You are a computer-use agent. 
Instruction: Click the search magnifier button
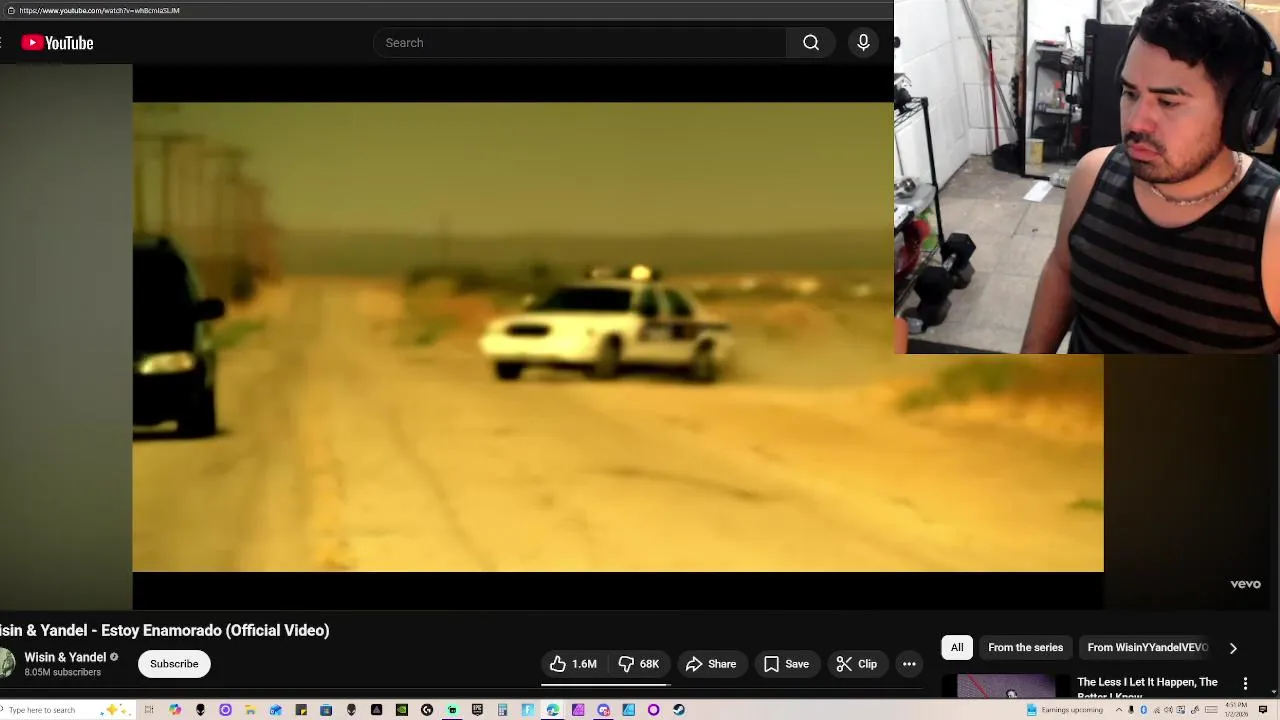click(x=811, y=43)
